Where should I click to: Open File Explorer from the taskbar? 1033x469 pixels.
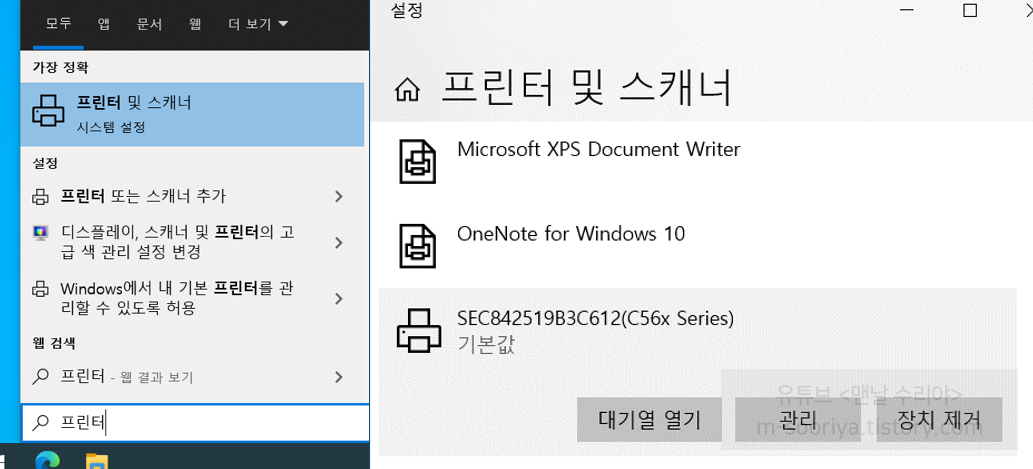pos(98,461)
